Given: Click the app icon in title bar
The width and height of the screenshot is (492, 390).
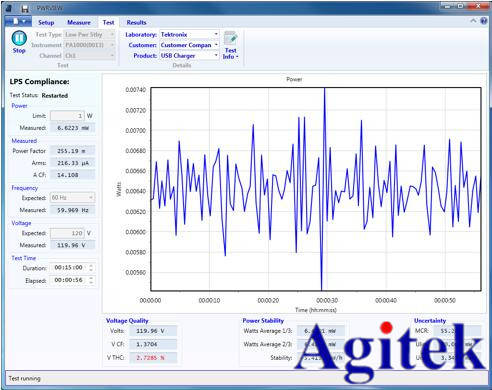Looking at the screenshot, I should pyautogui.click(x=9, y=8).
